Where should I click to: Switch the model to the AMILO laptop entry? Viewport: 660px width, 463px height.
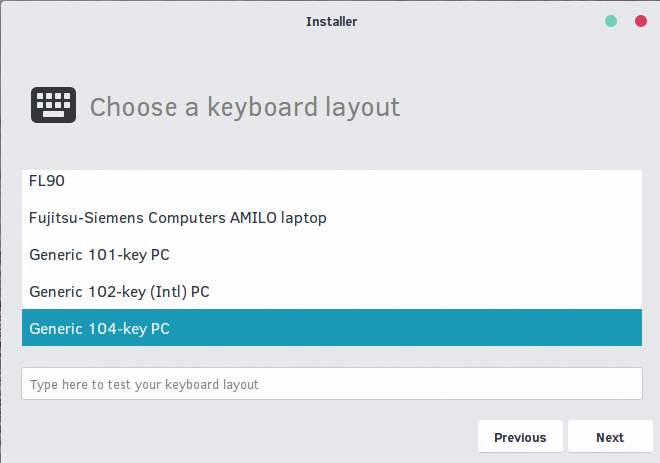(332, 218)
